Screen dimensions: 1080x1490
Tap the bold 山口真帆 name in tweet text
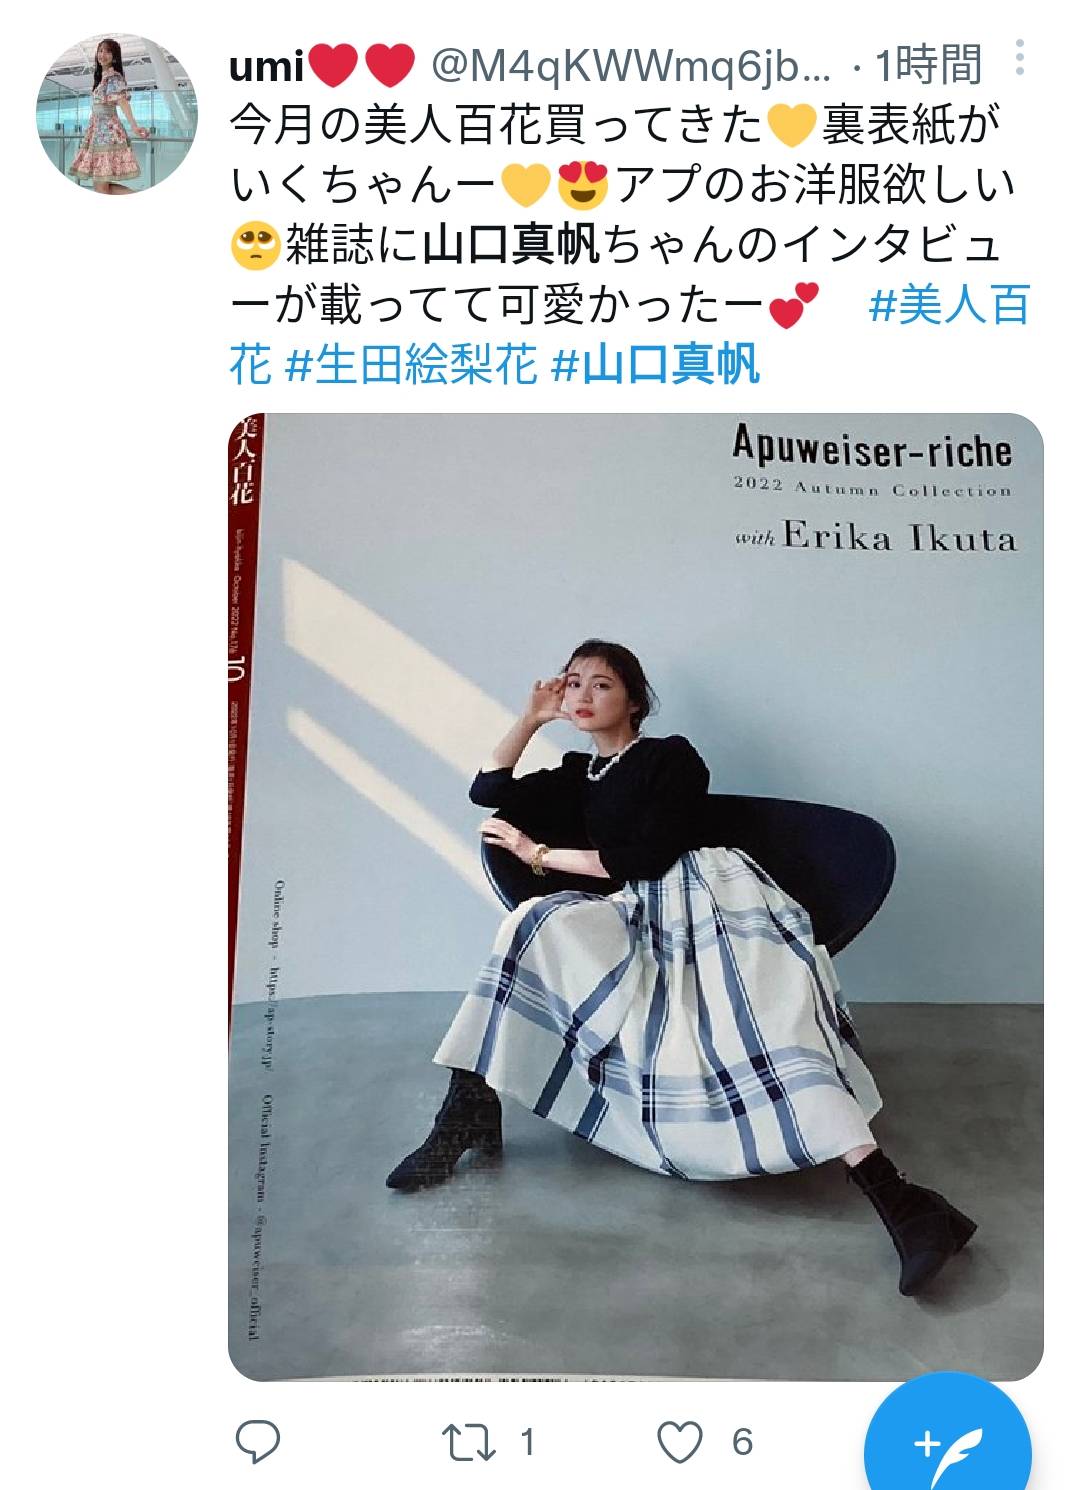pos(511,246)
